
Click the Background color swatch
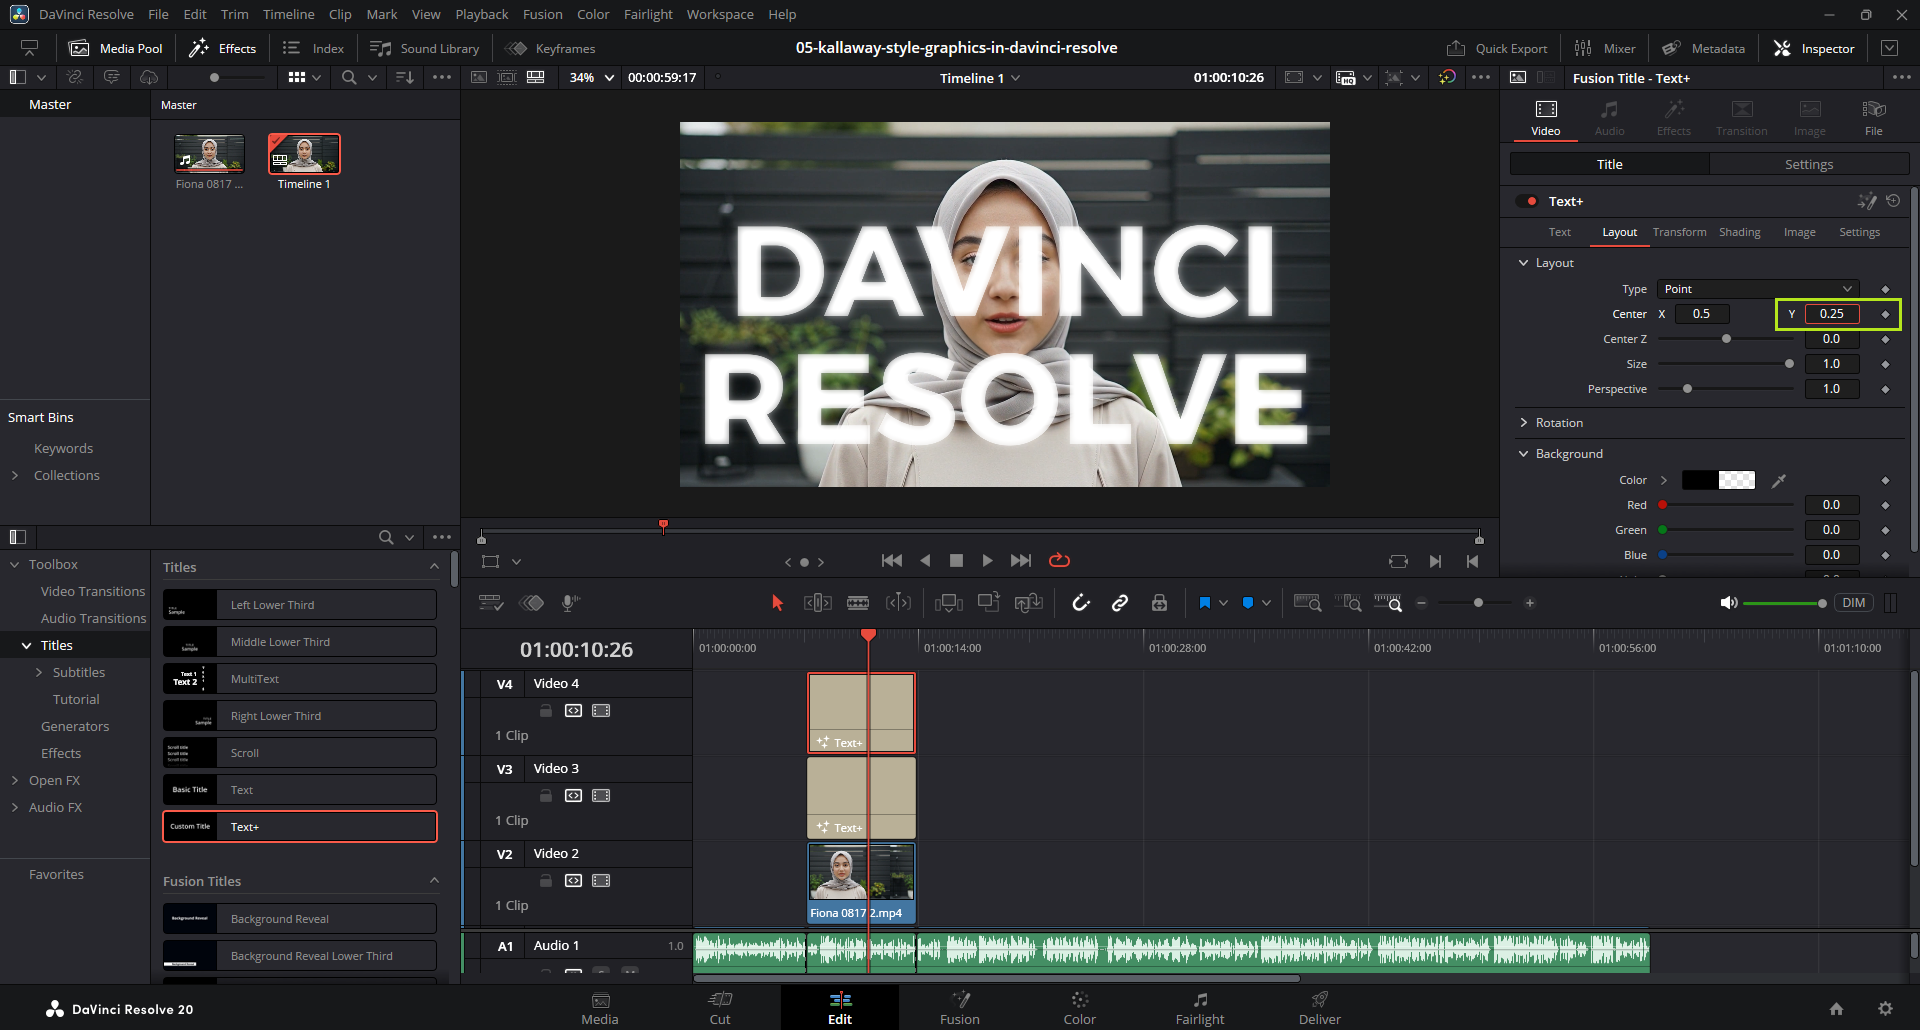tap(1718, 481)
